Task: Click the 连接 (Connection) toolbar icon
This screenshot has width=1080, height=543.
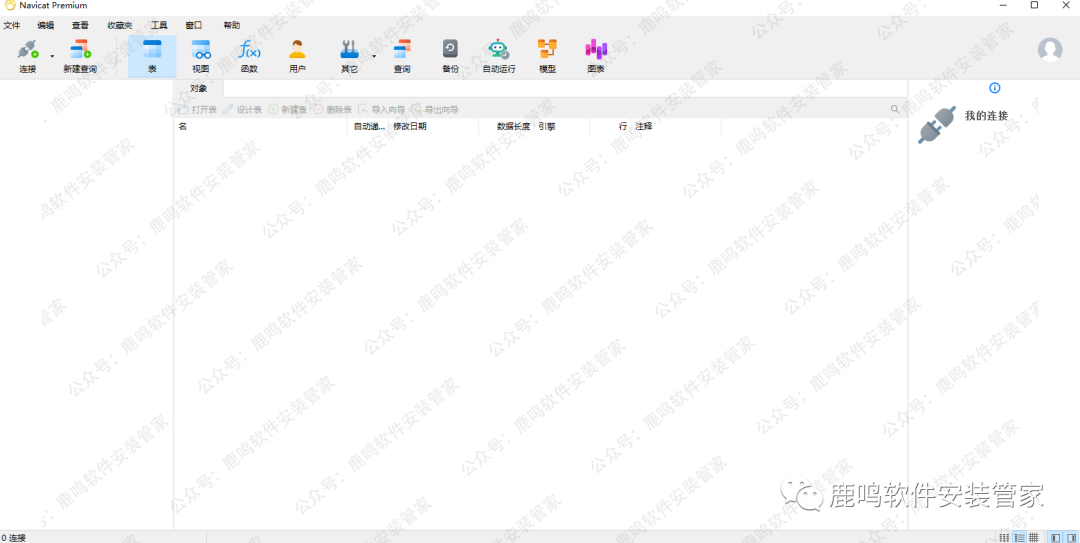Action: coord(27,54)
